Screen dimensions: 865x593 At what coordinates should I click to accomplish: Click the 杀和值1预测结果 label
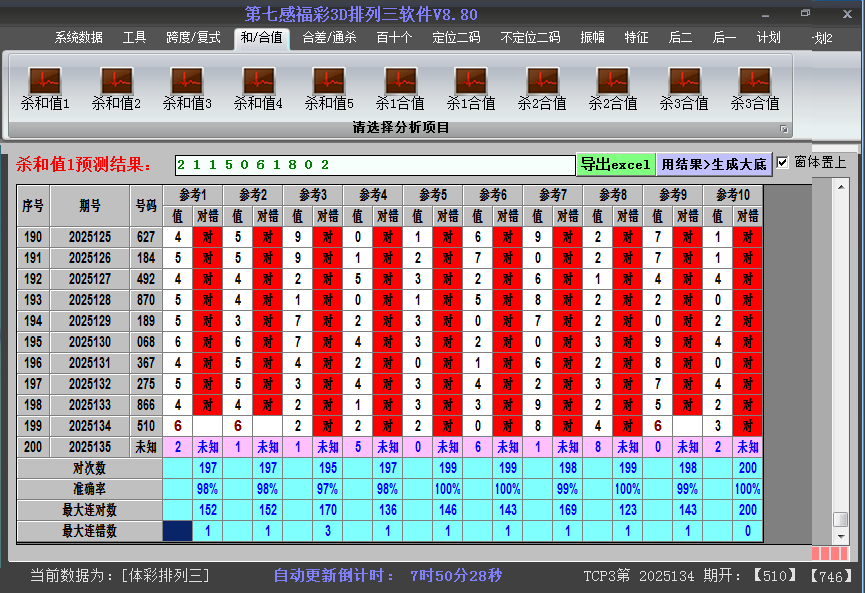click(84, 164)
